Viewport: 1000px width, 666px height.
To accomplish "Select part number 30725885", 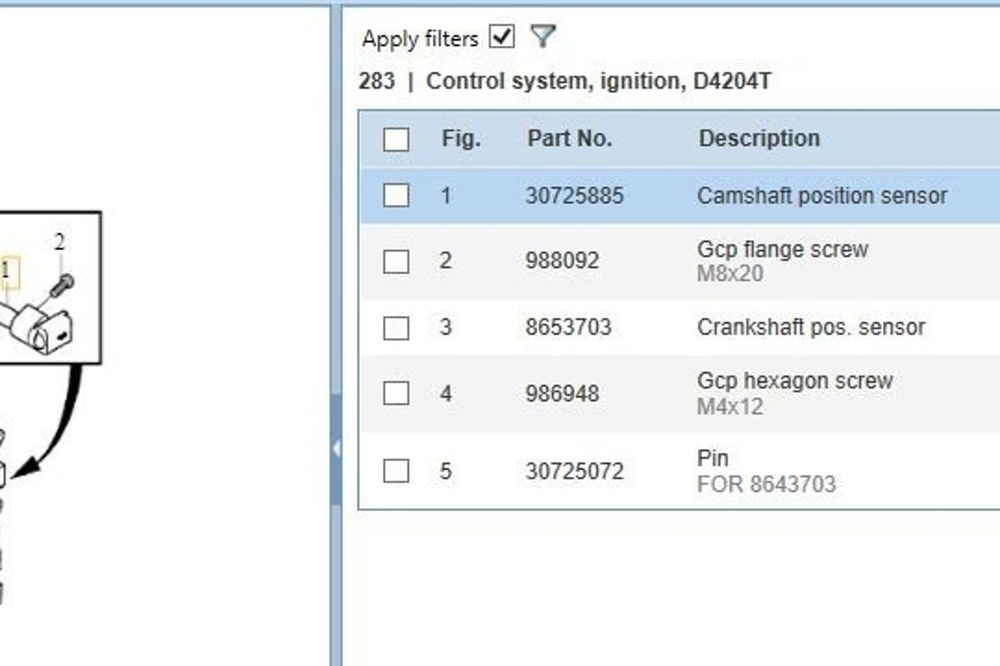I will 574,196.
